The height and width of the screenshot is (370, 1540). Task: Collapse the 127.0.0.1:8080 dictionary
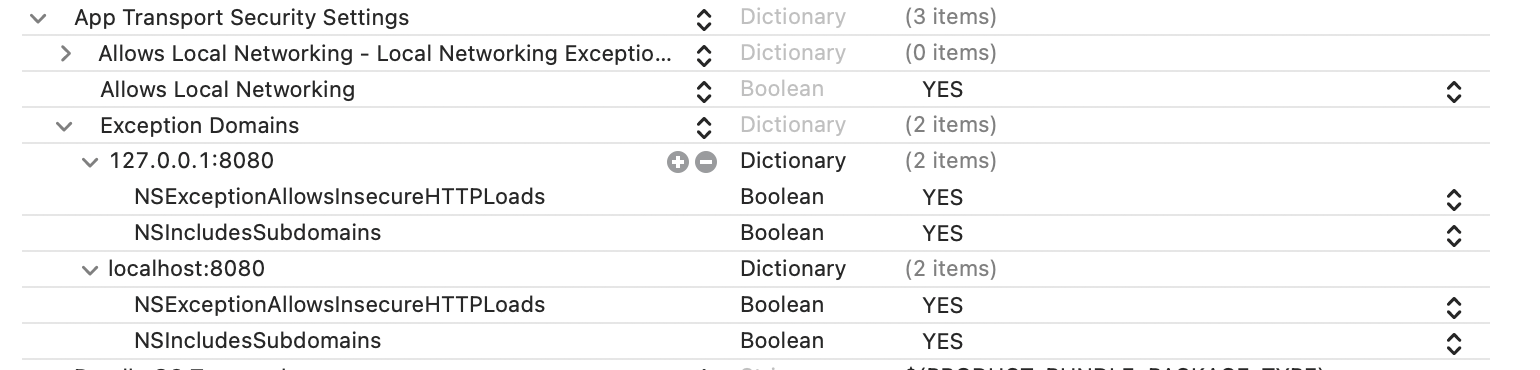coord(92,162)
